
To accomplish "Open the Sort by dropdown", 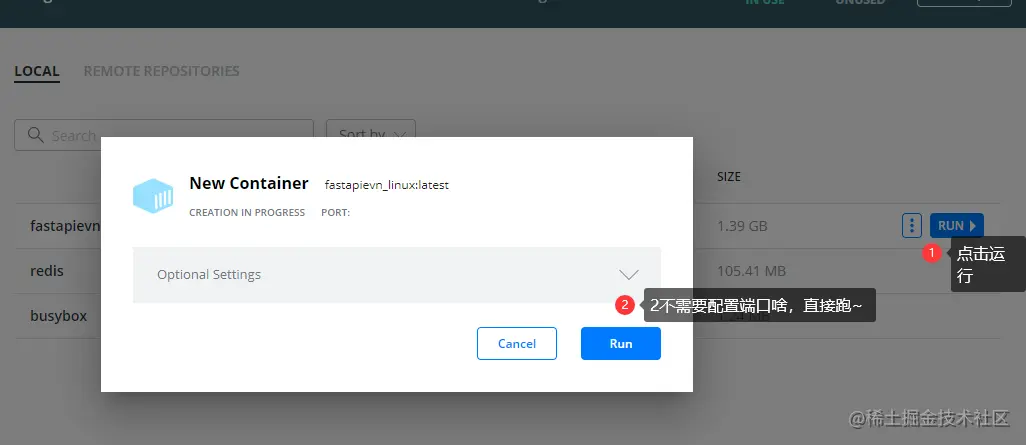I will click(370, 135).
